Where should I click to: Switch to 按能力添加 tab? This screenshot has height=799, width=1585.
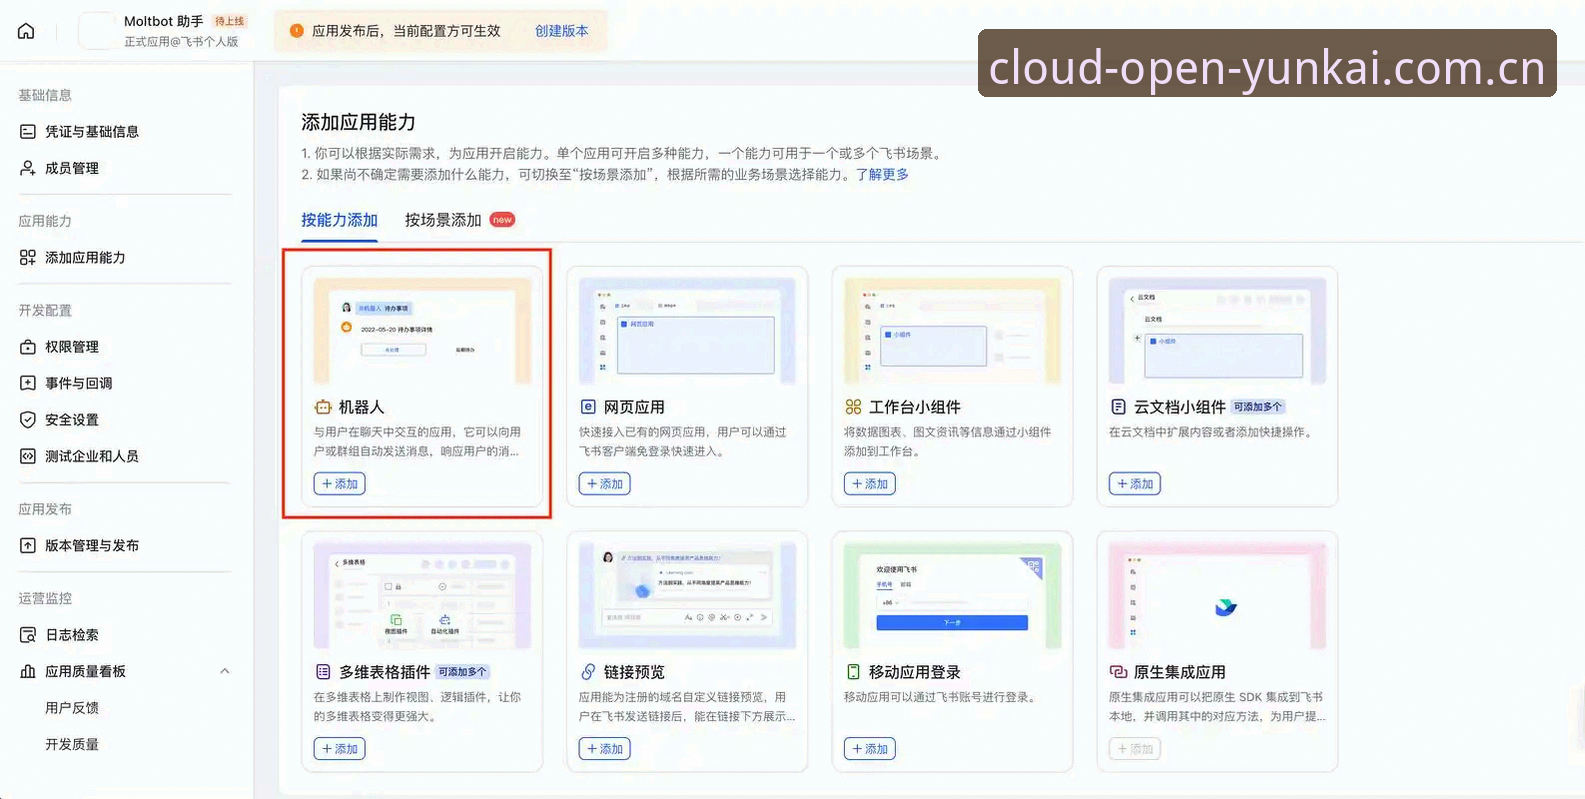tap(339, 220)
